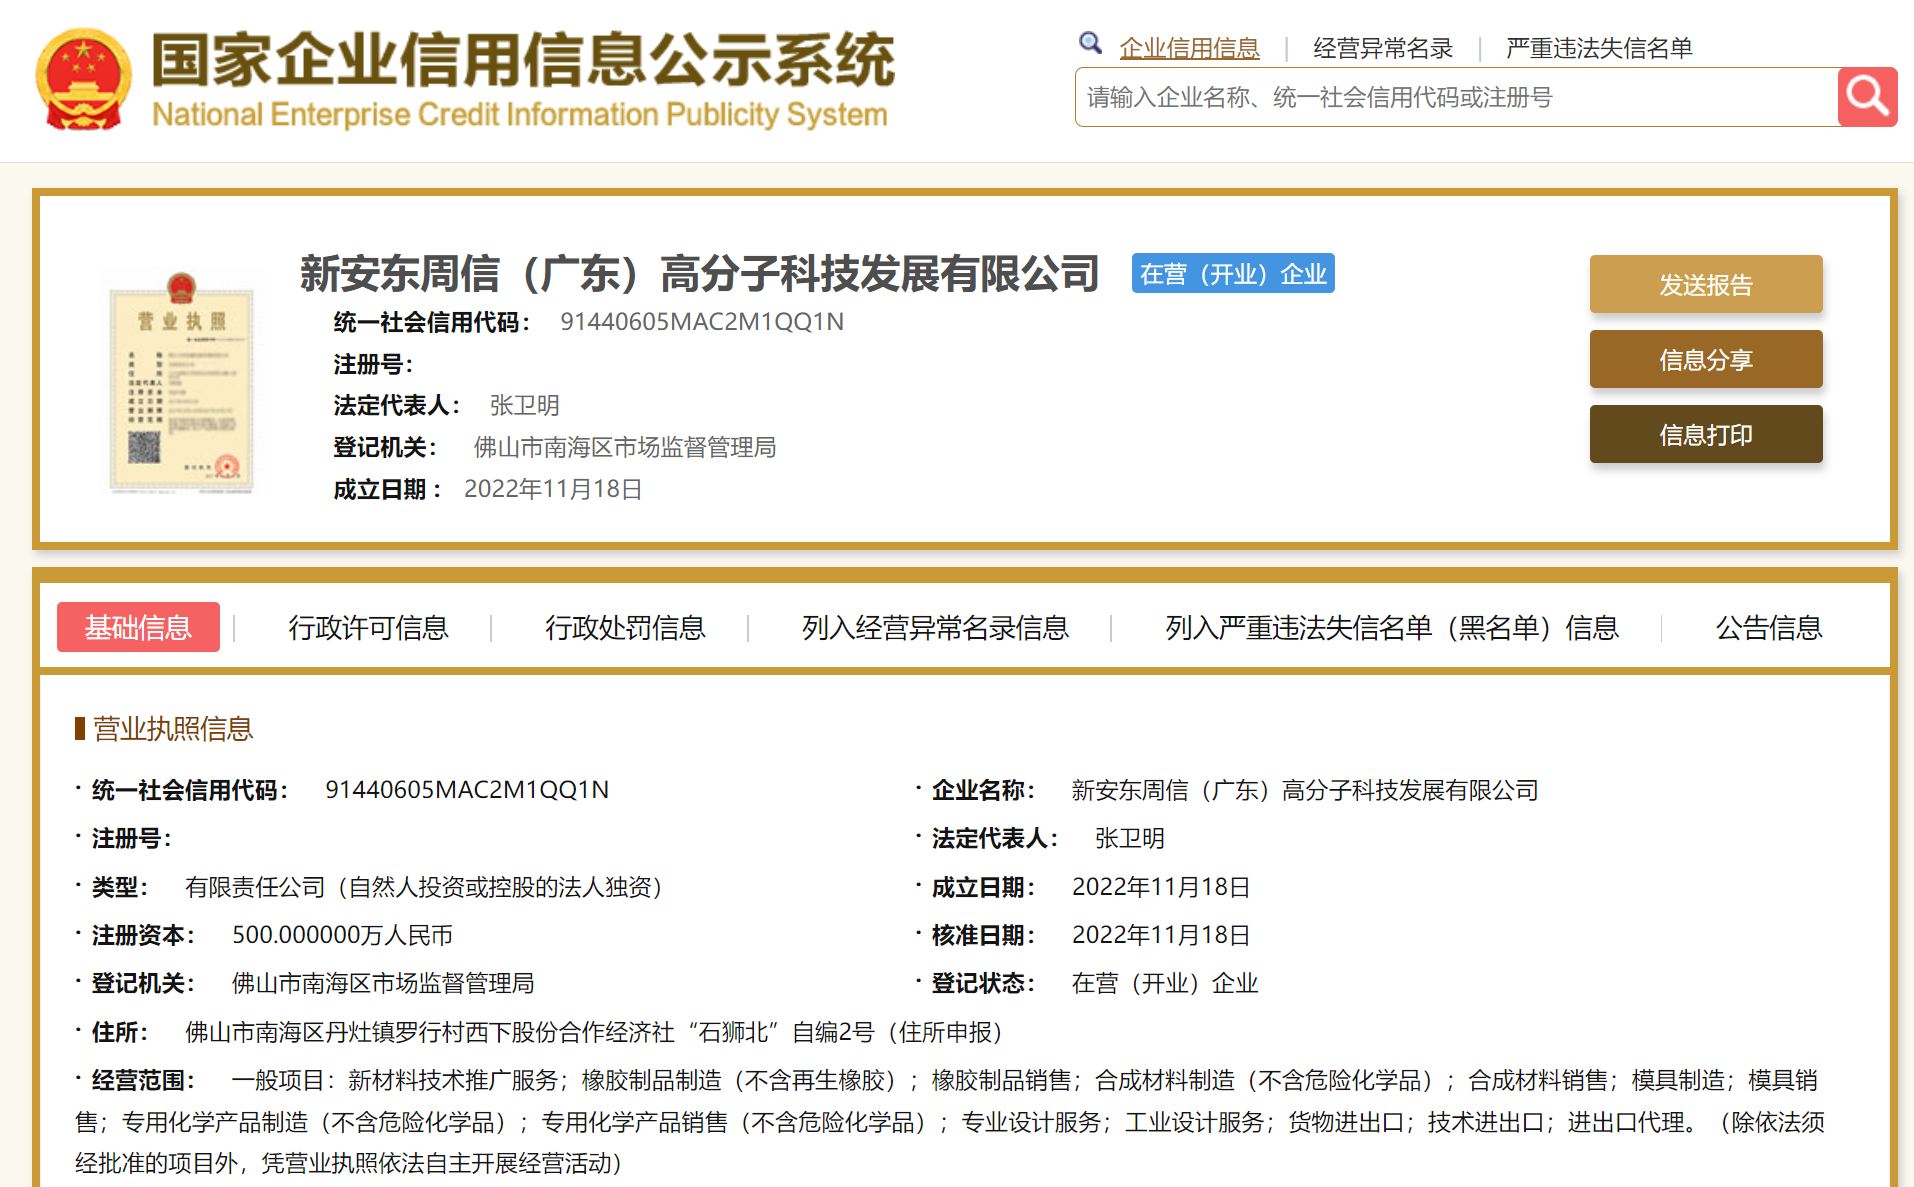This screenshot has height=1187, width=1914.
Task: Open the 严重违法失信名单 link
Action: 1598,48
